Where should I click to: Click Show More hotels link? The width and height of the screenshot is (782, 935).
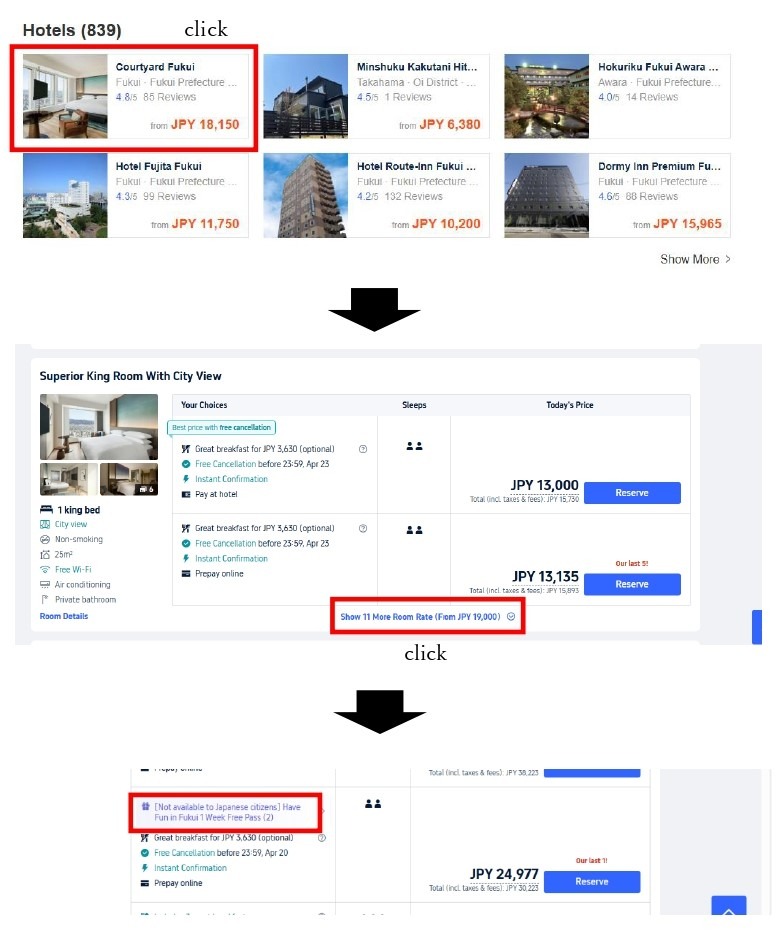click(696, 259)
